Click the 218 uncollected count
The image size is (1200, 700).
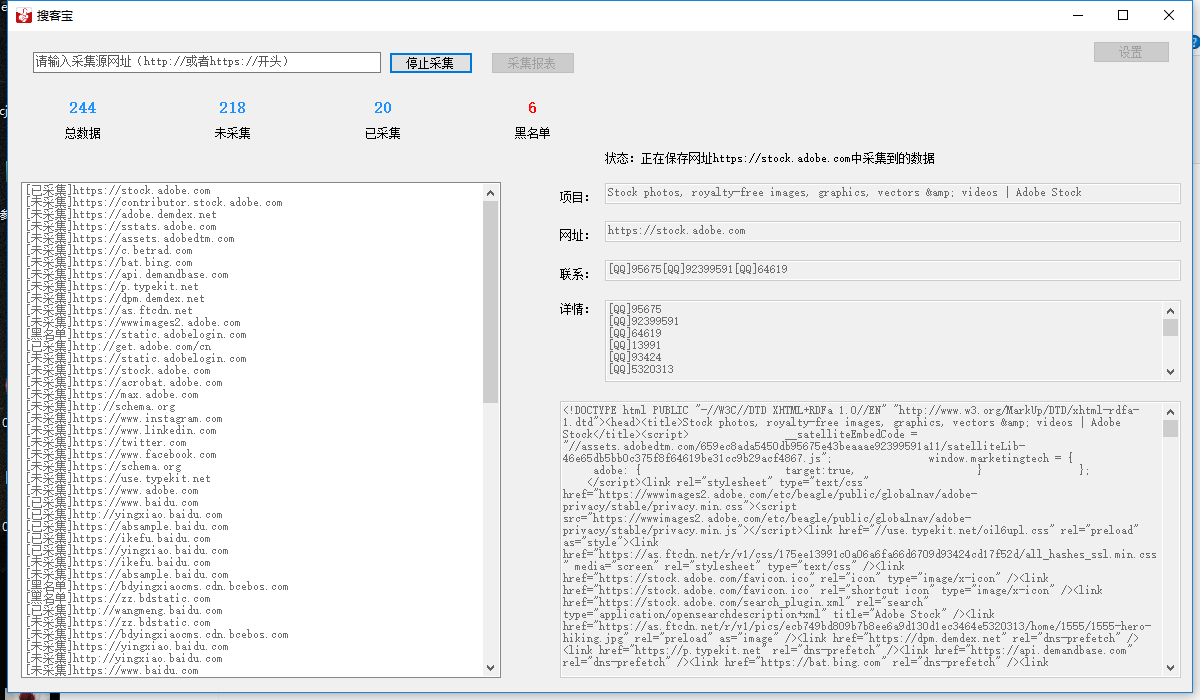pos(233,108)
